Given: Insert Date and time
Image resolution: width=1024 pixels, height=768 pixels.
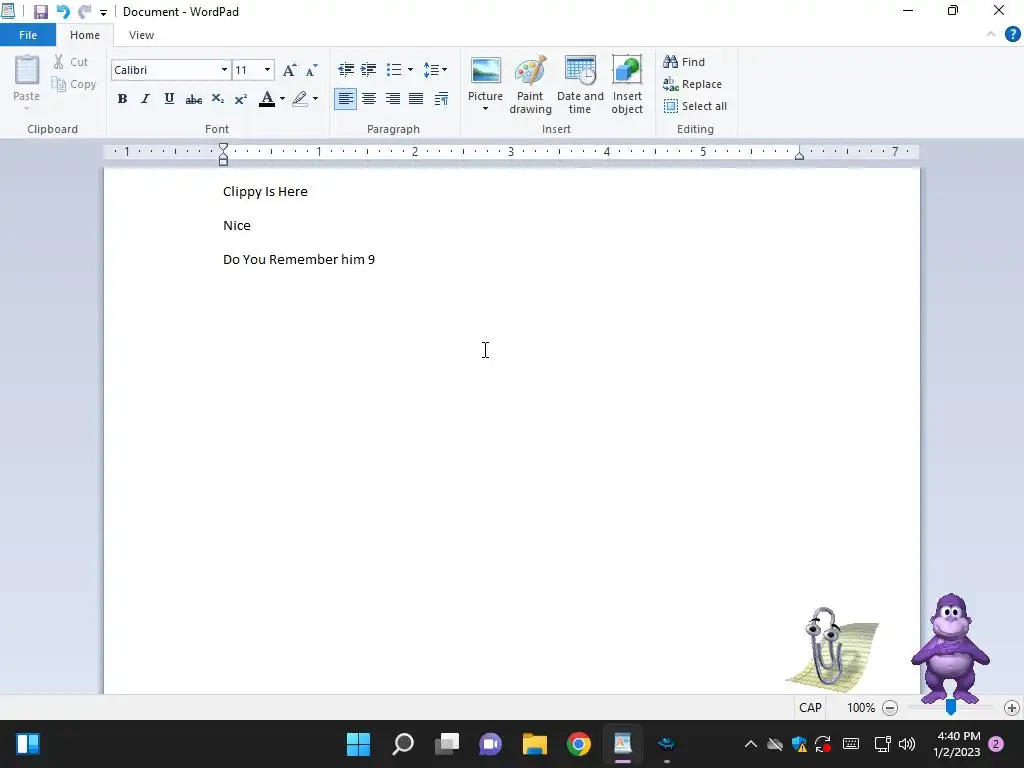Looking at the screenshot, I should (x=580, y=85).
